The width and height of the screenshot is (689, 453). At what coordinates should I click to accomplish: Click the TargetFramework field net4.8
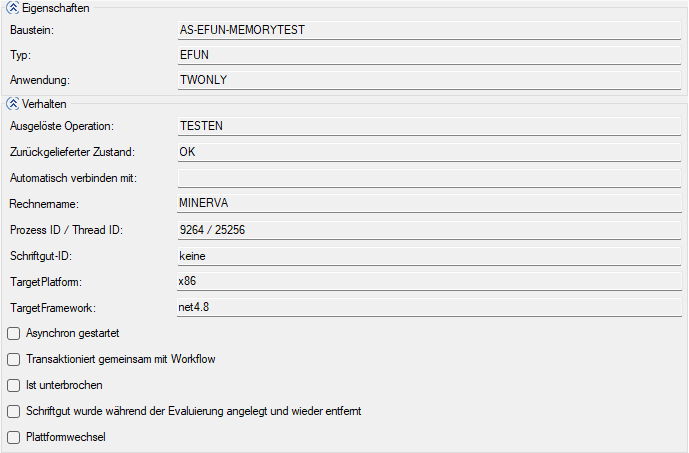pos(430,307)
